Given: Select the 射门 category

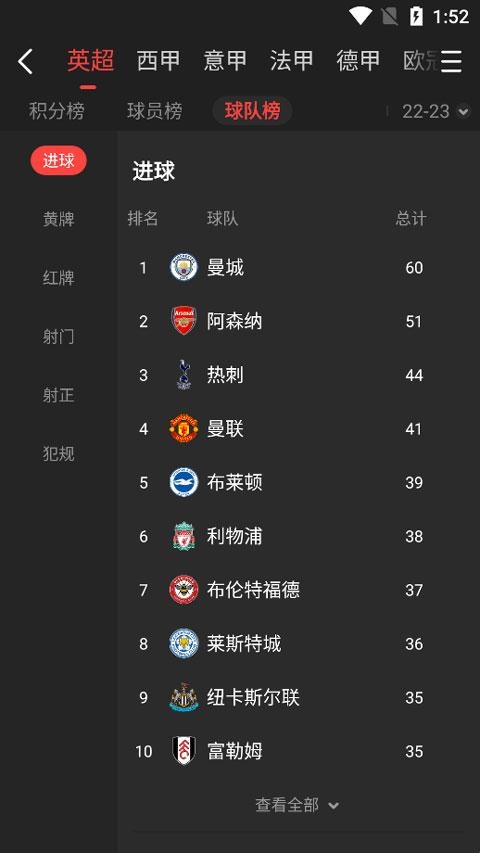Looking at the screenshot, I should pyautogui.click(x=58, y=337).
